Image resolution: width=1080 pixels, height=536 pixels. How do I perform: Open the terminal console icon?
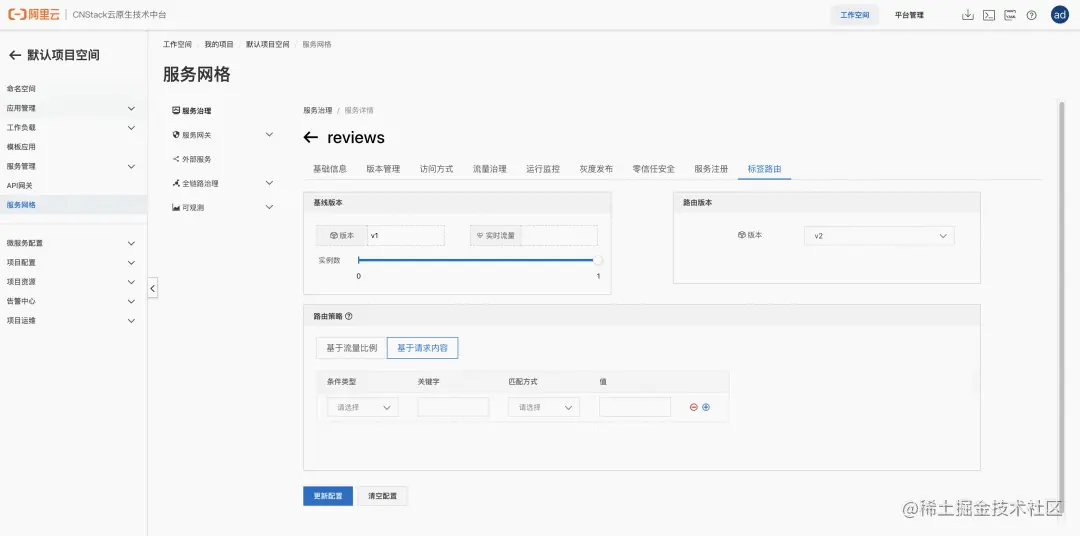pos(989,15)
